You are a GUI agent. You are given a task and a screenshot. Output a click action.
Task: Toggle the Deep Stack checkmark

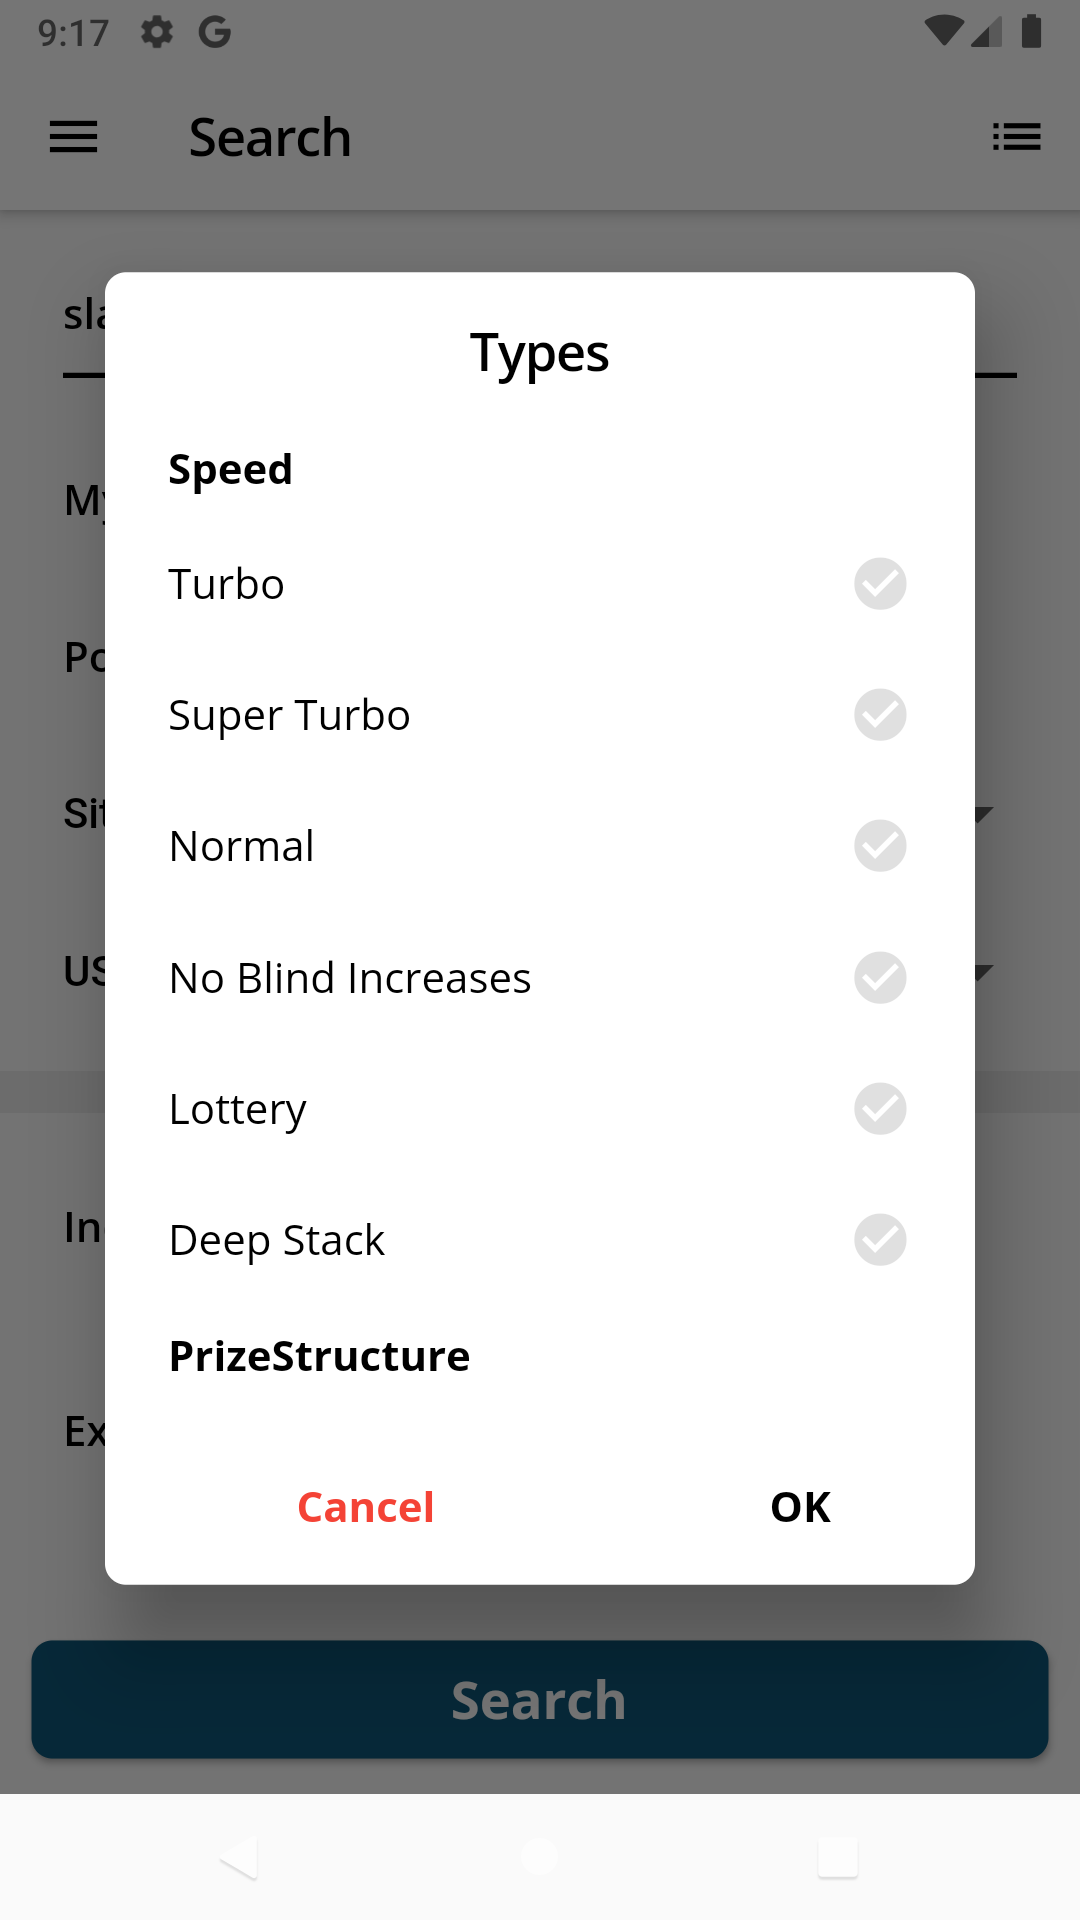(x=880, y=1240)
